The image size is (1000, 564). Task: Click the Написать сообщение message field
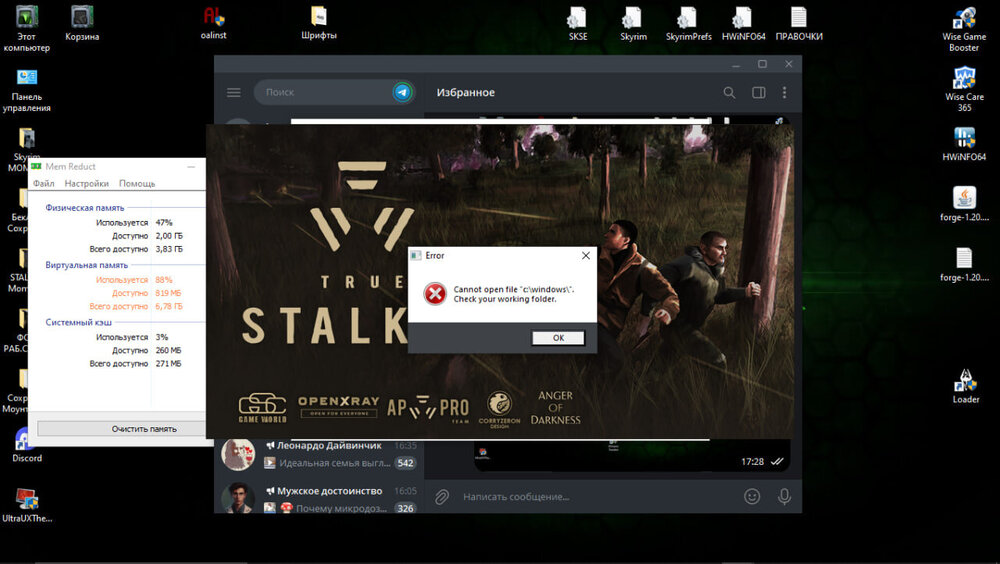(596, 496)
